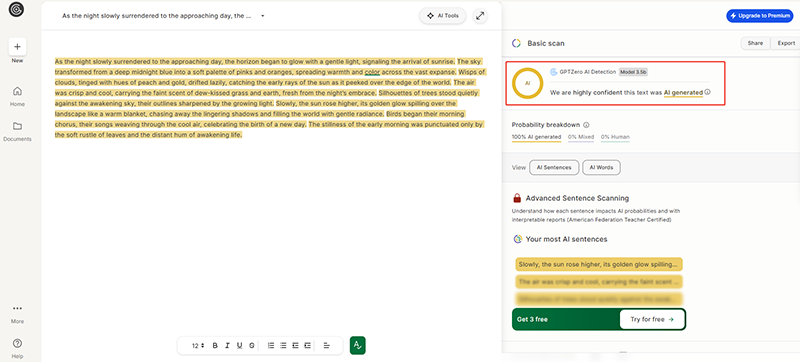The width and height of the screenshot is (800, 362).
Task: Insert a bulleted list
Action: coord(283,346)
